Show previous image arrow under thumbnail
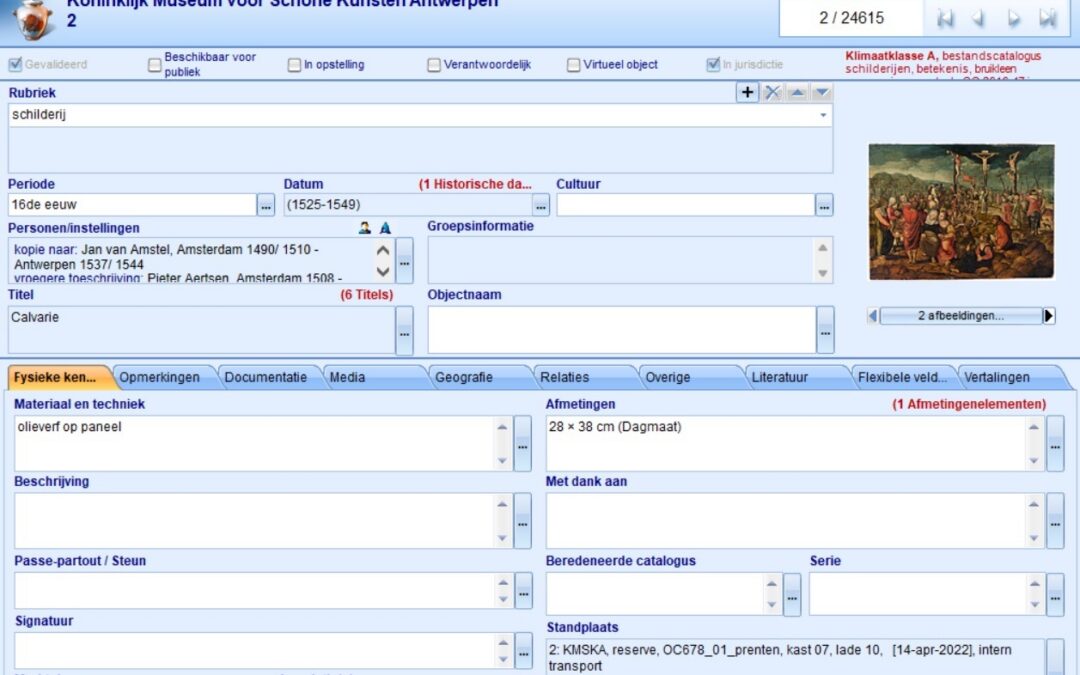Image resolution: width=1080 pixels, height=675 pixels. click(873, 315)
